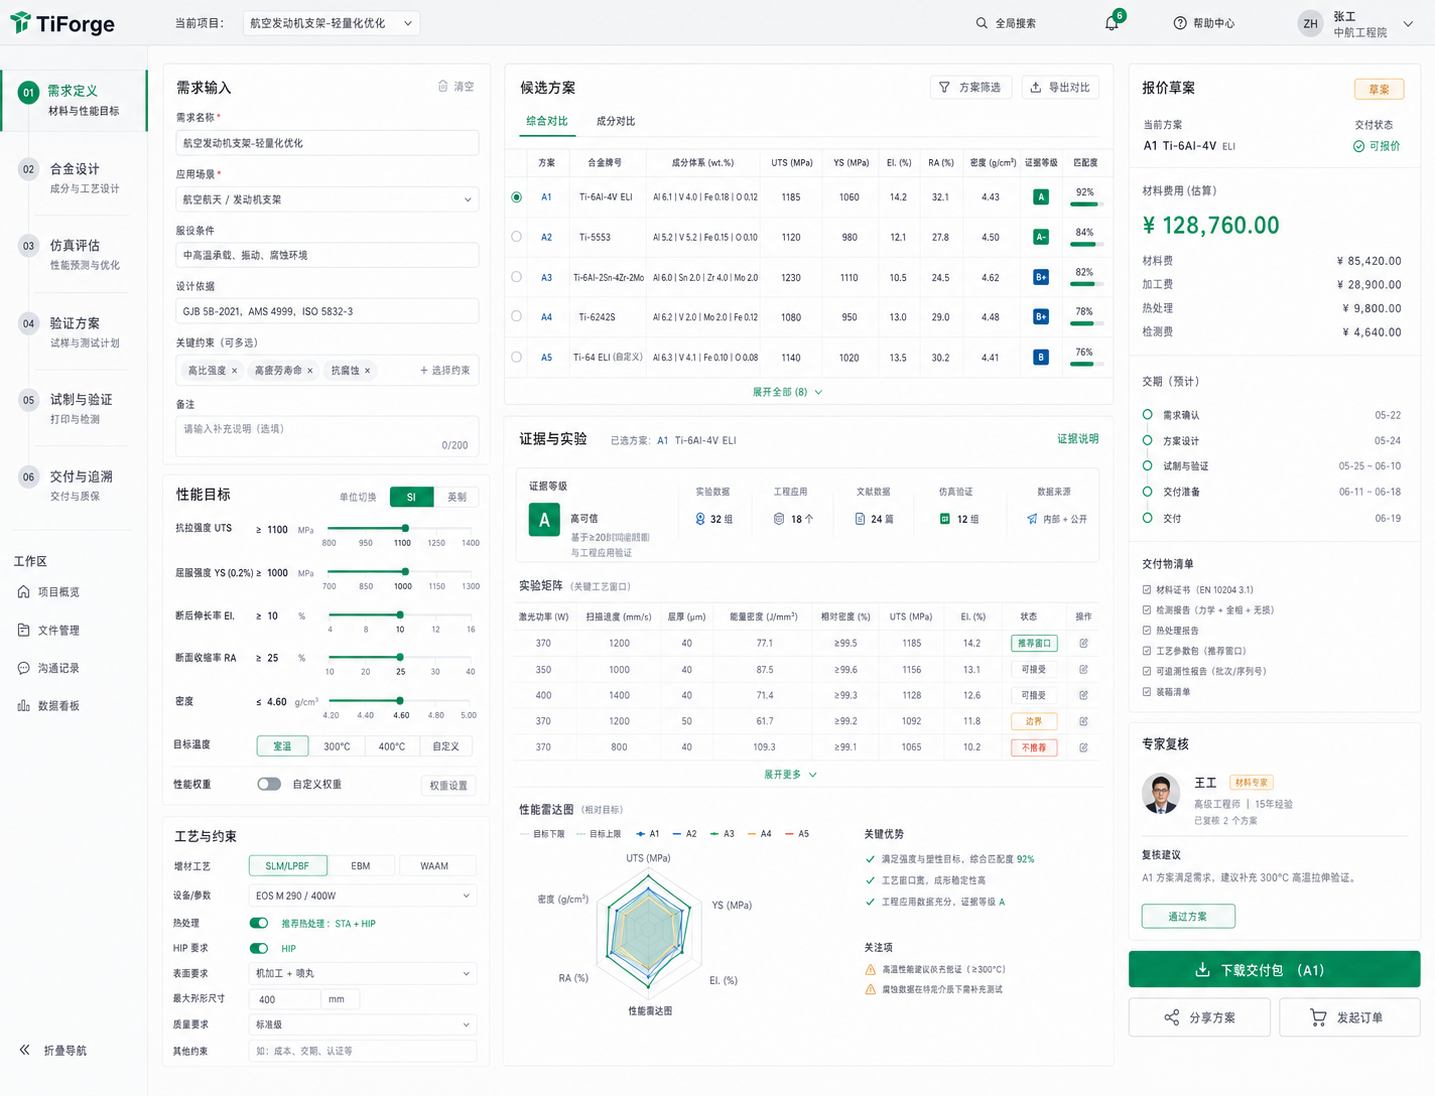
Task: Select candidate A2 radio button
Action: (516, 237)
